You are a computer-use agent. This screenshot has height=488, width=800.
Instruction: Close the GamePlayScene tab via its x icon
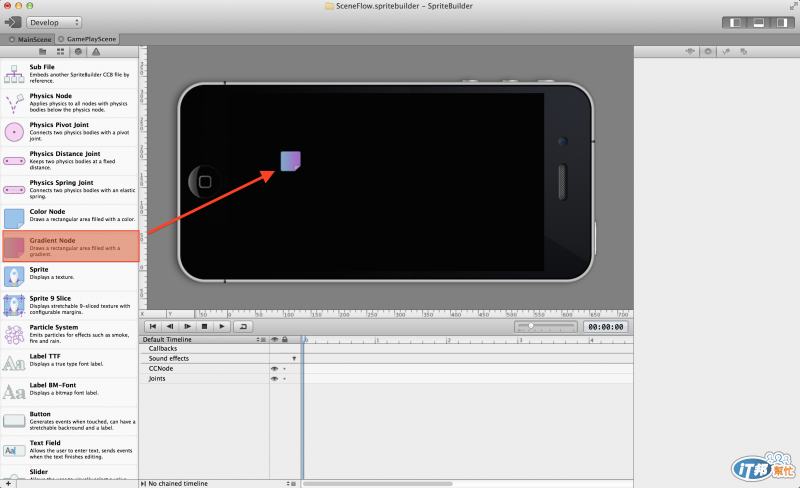click(61, 39)
